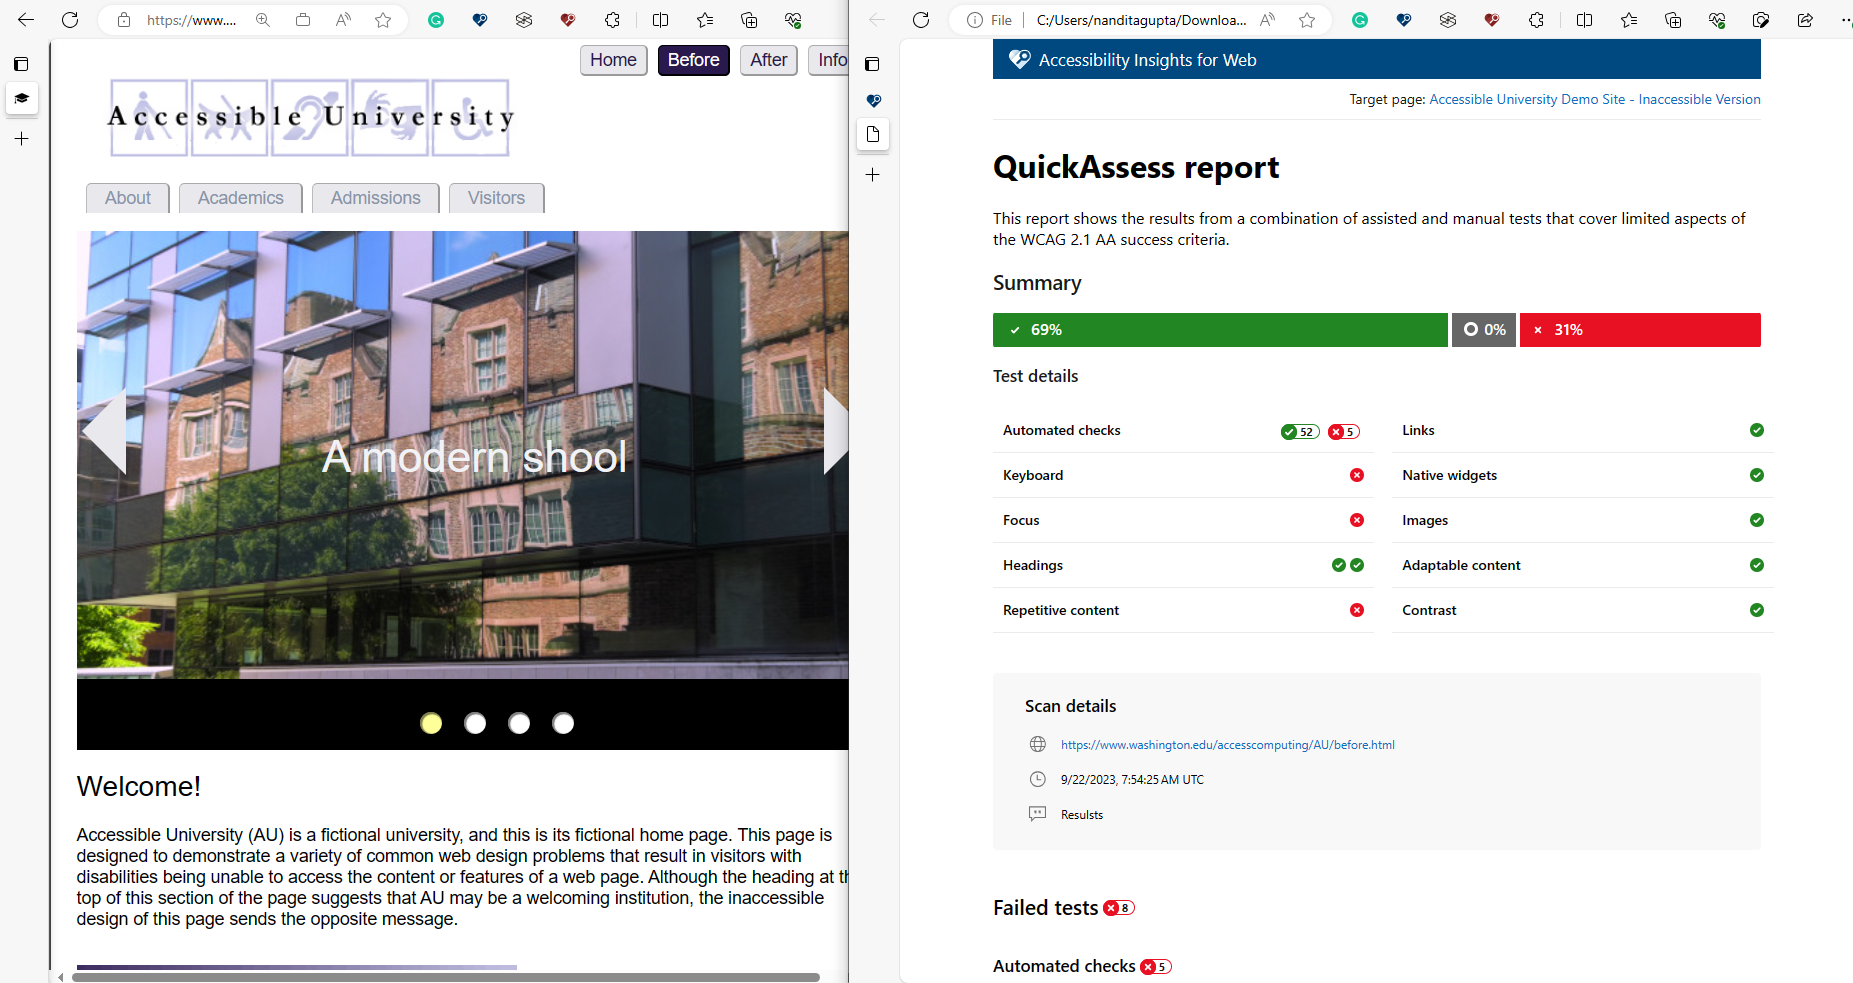
Task: Open tab actions menu in right sidebar
Action: click(872, 64)
